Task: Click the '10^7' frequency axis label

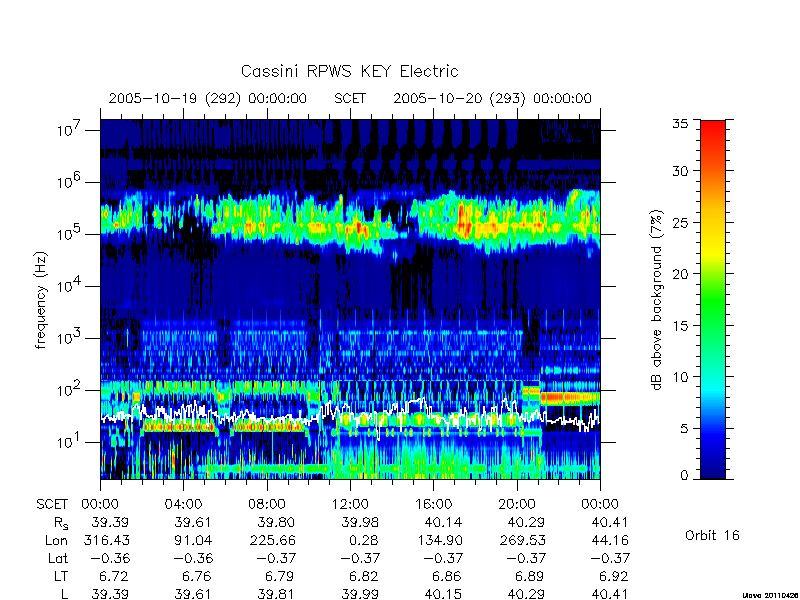Action: click(68, 131)
